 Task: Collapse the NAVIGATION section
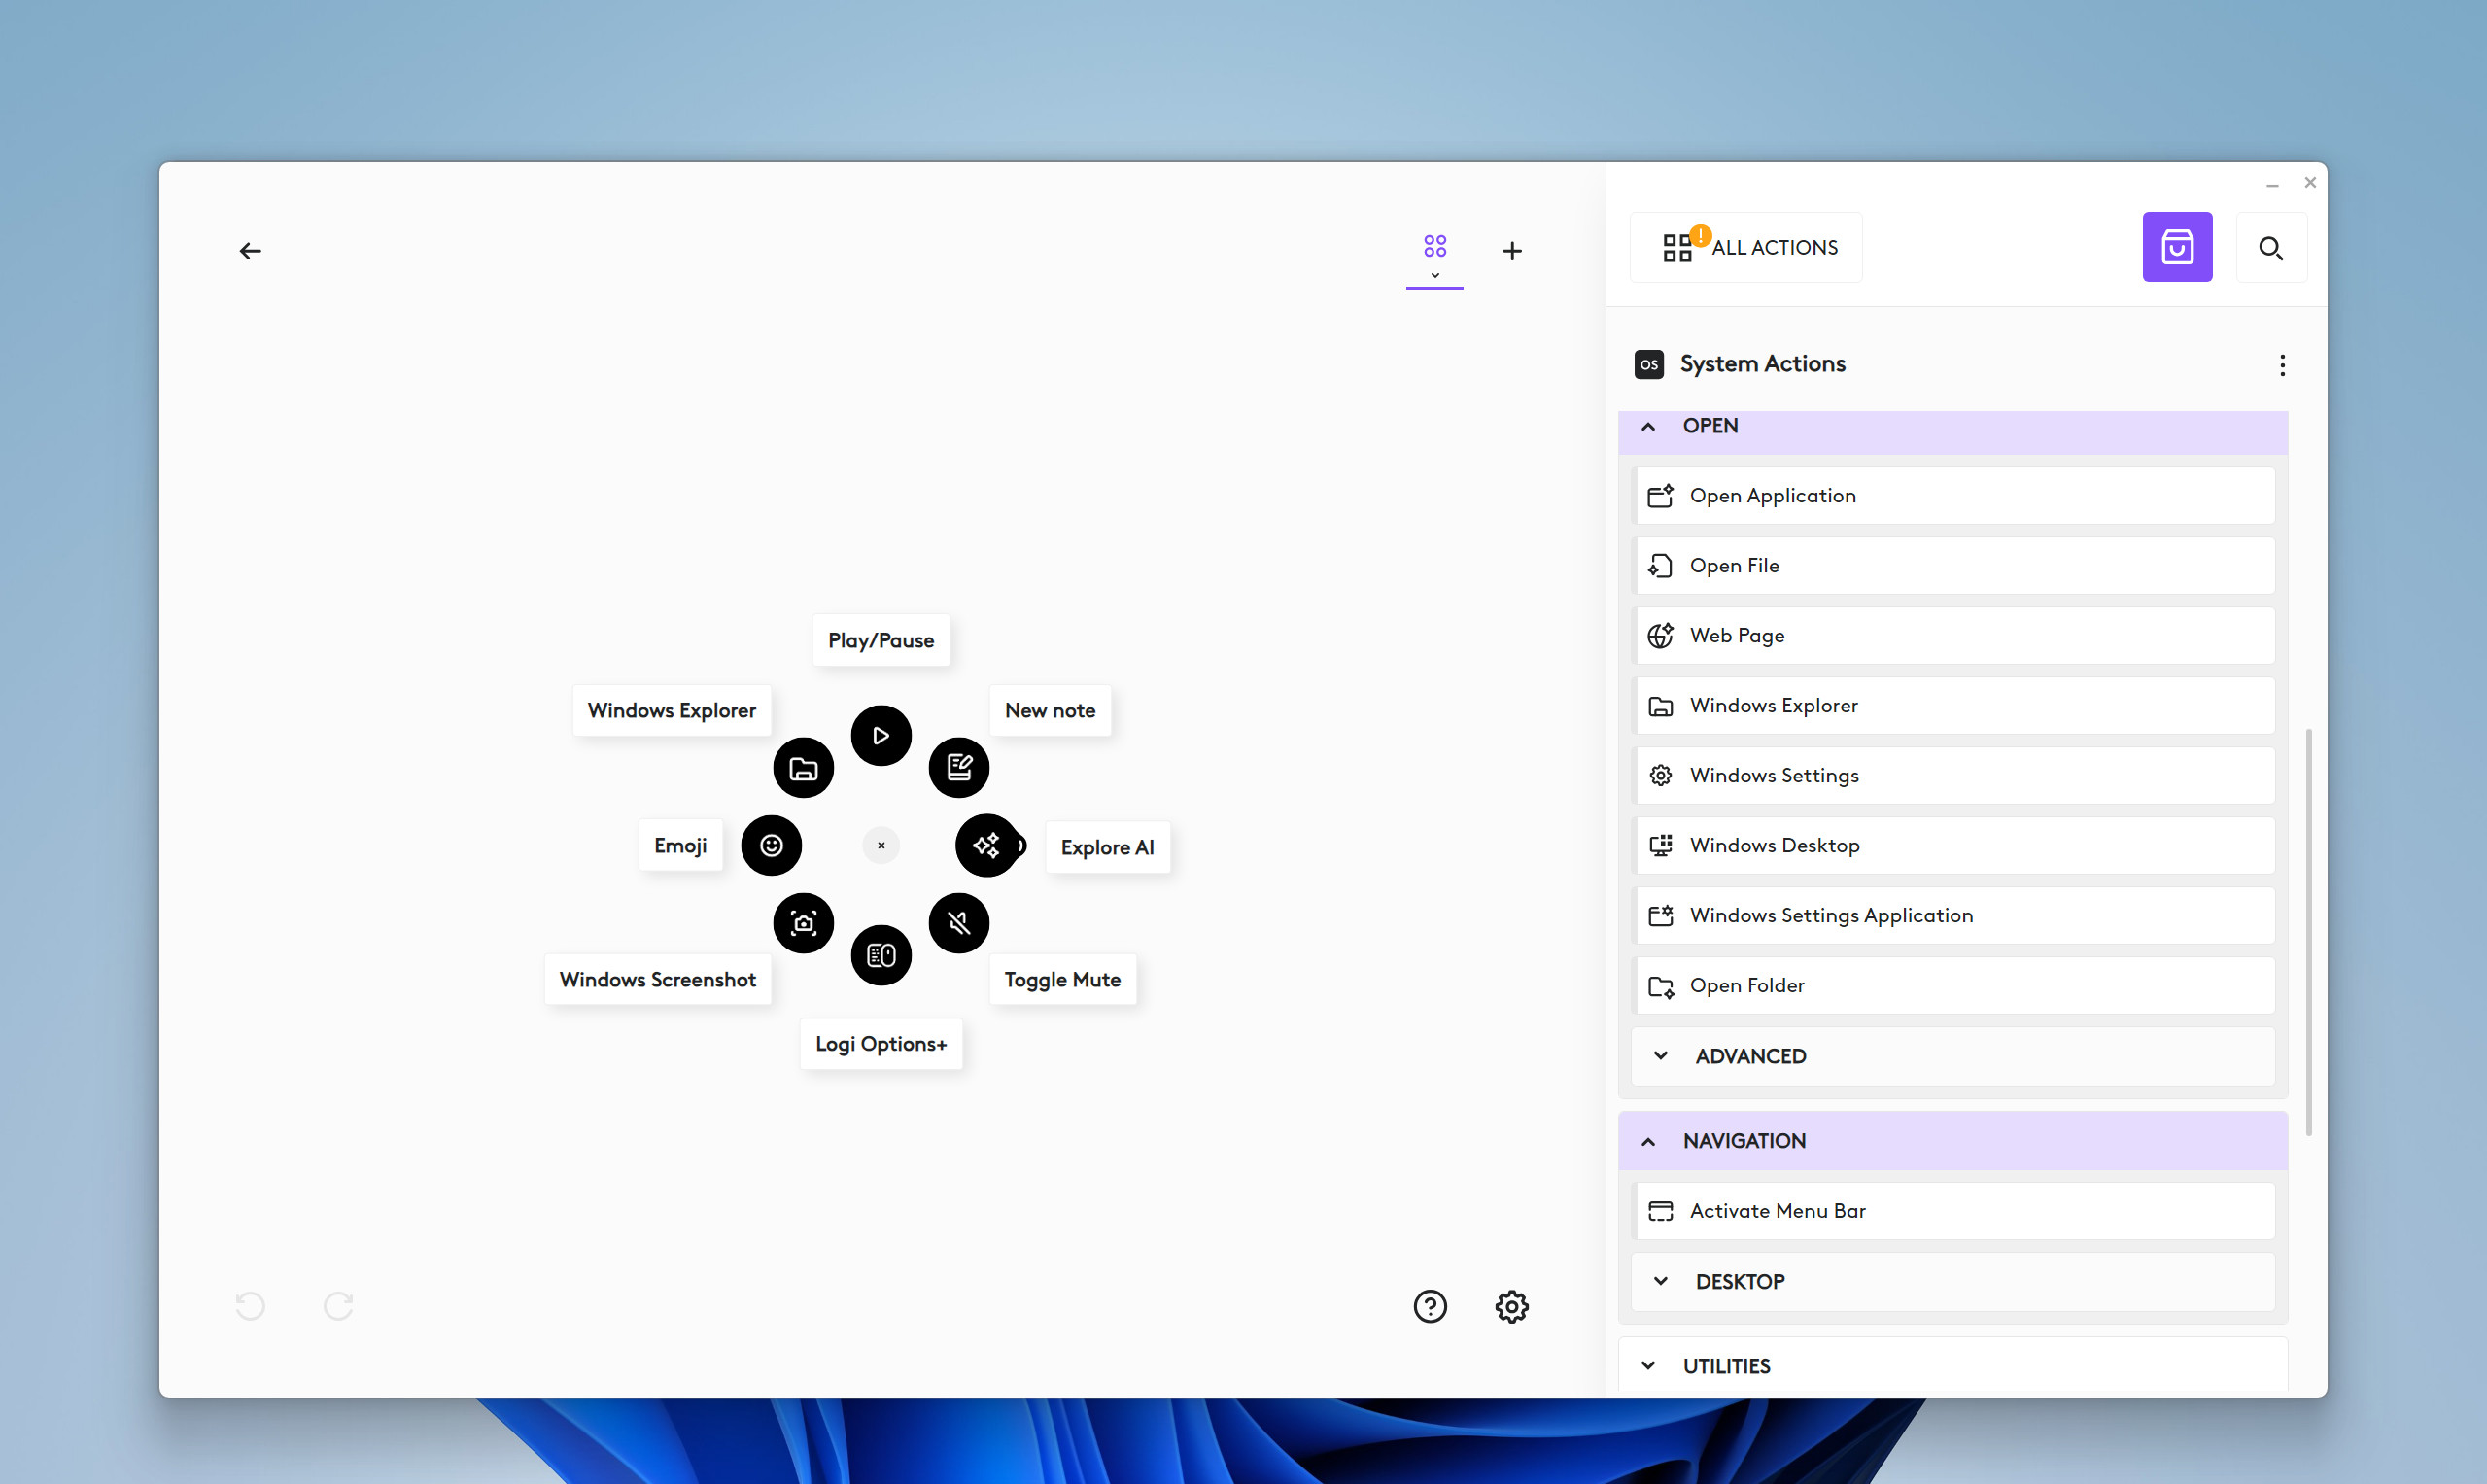[x=1953, y=1141]
